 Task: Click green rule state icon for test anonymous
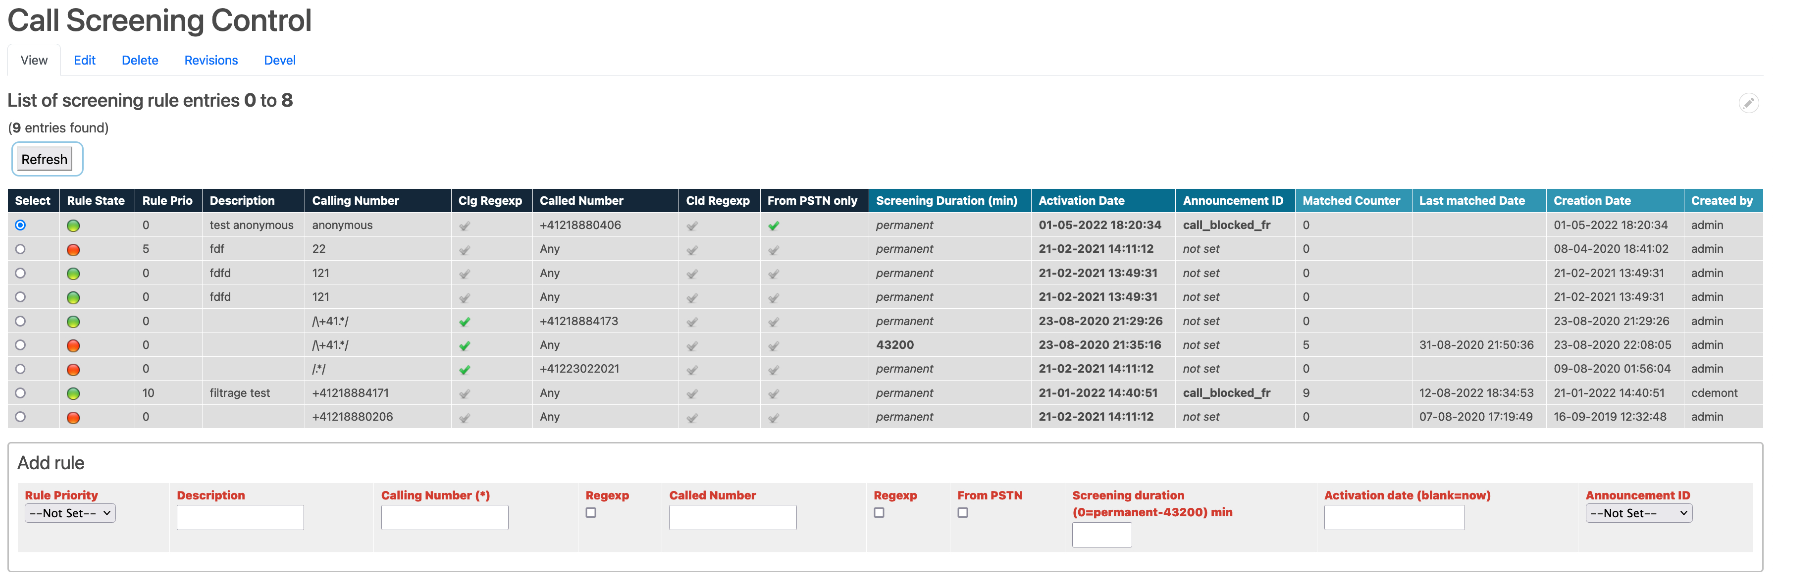73,226
